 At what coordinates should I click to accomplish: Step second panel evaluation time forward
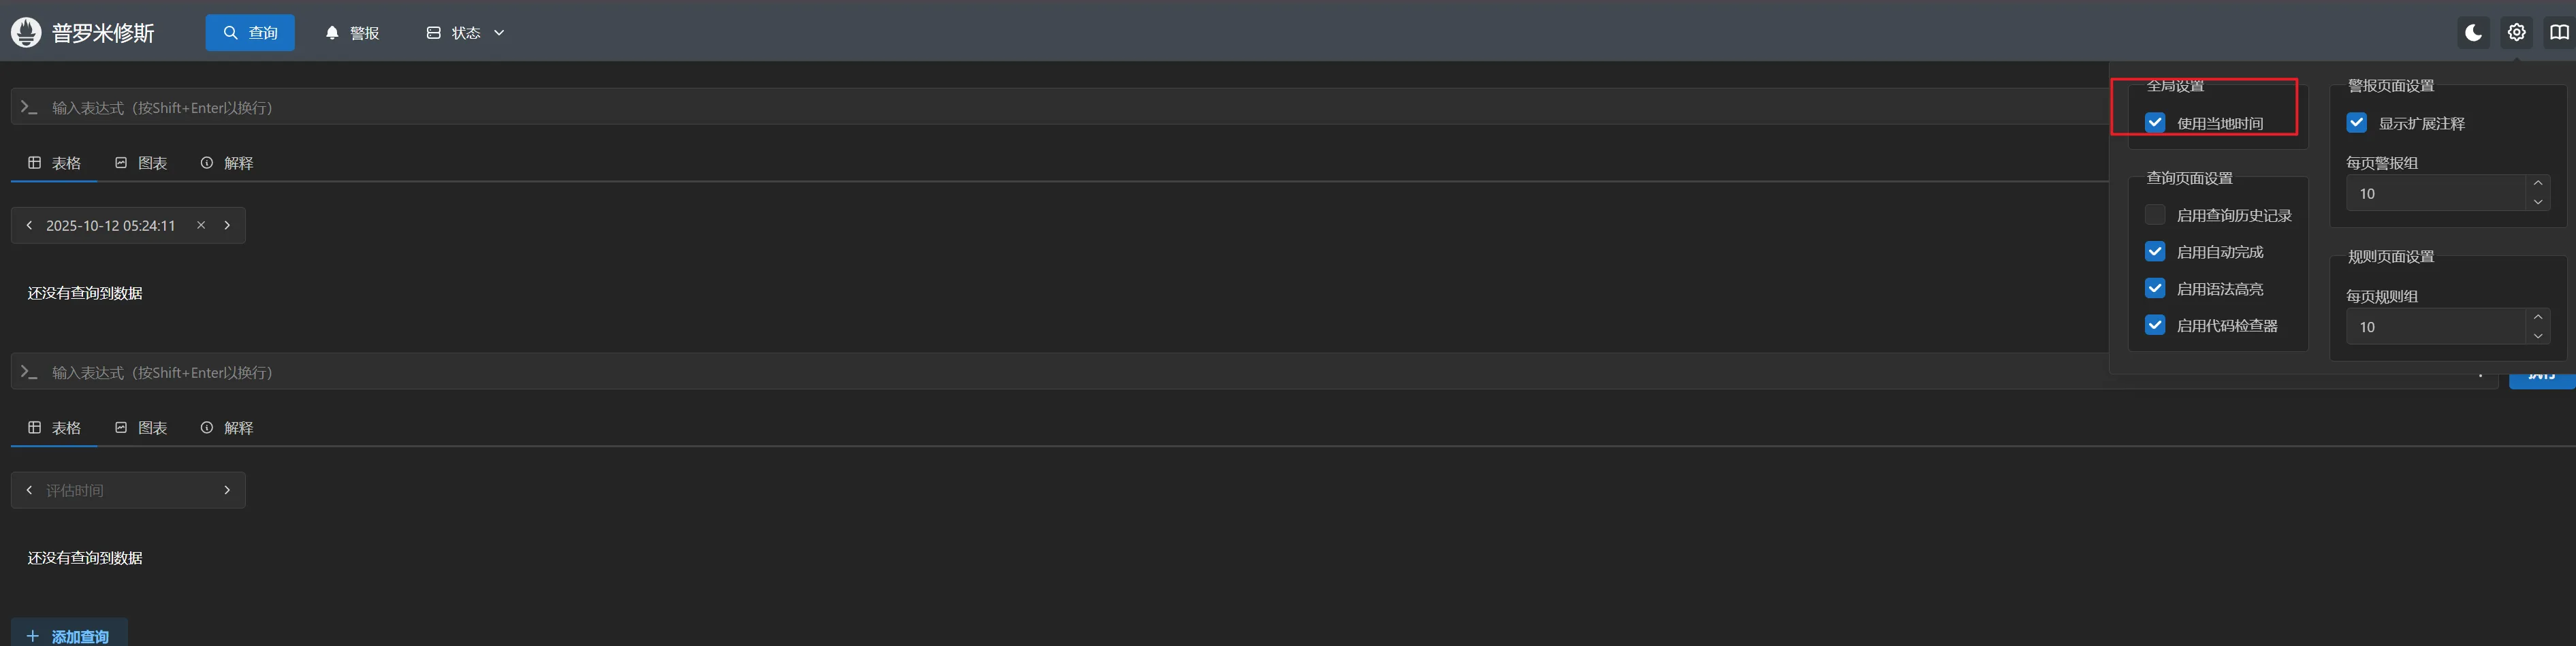click(x=227, y=490)
